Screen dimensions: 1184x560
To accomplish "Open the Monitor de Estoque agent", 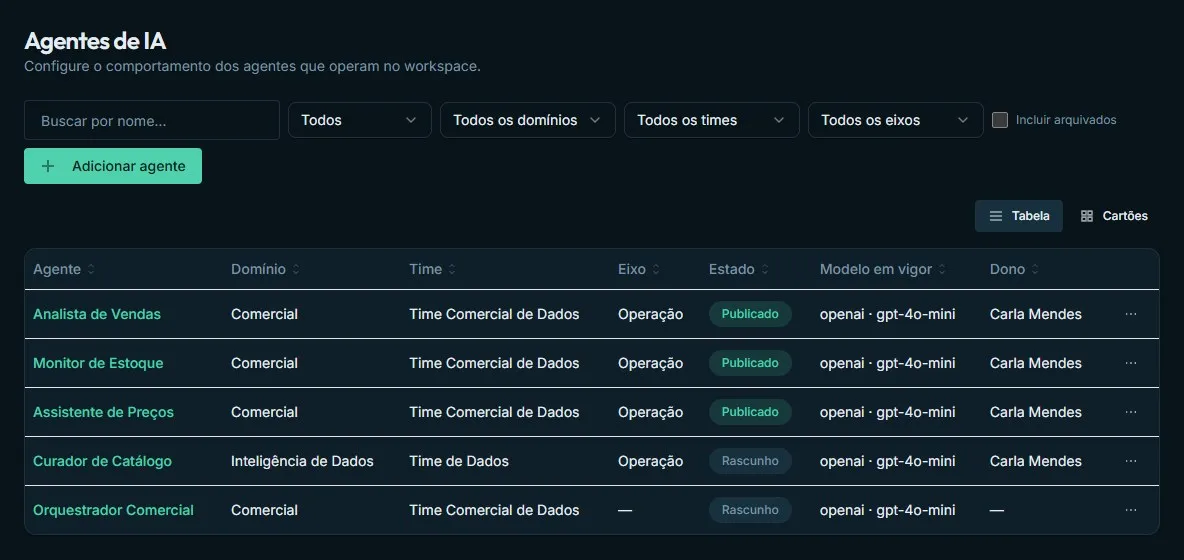I will pyautogui.click(x=98, y=363).
